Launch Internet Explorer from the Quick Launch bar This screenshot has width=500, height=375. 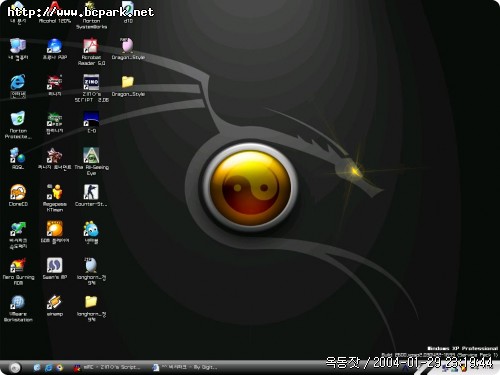click(48, 367)
